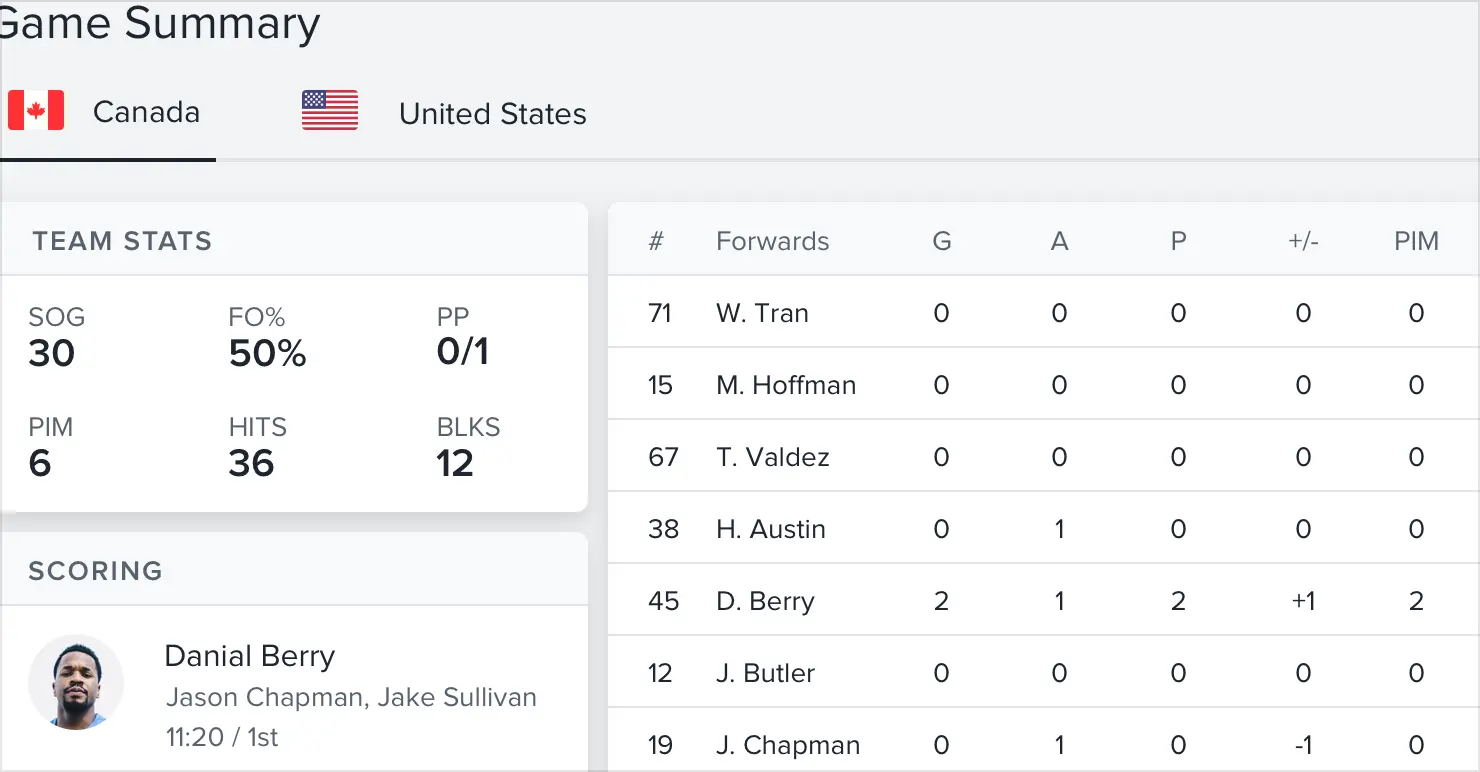This screenshot has height=772, width=1480.
Task: Sort table by G goals column
Action: 941,241
